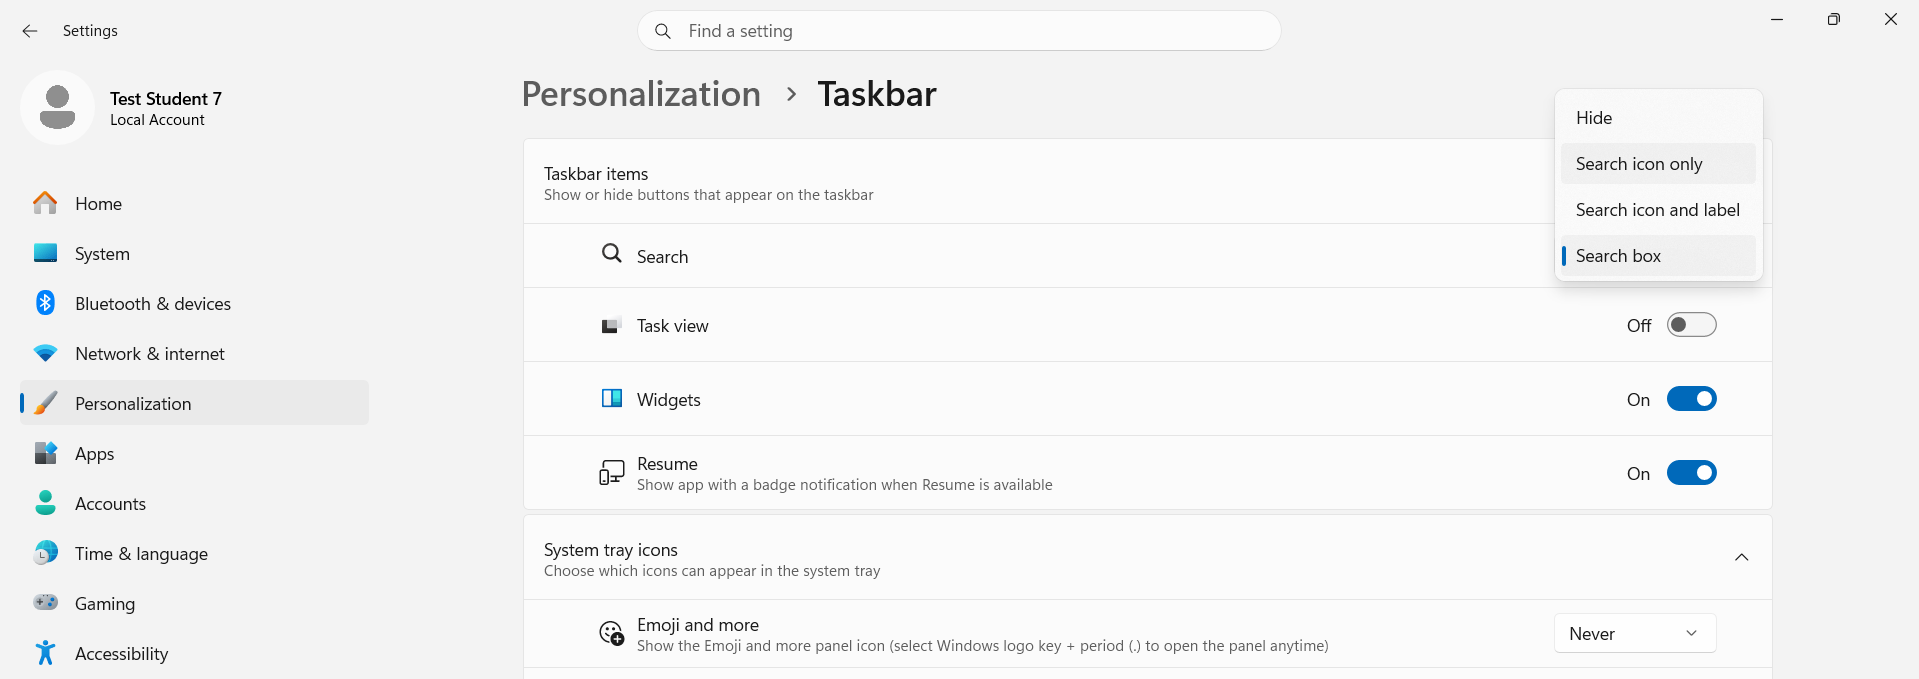Click the back arrow icon
Image resolution: width=1919 pixels, height=679 pixels.
(x=30, y=31)
